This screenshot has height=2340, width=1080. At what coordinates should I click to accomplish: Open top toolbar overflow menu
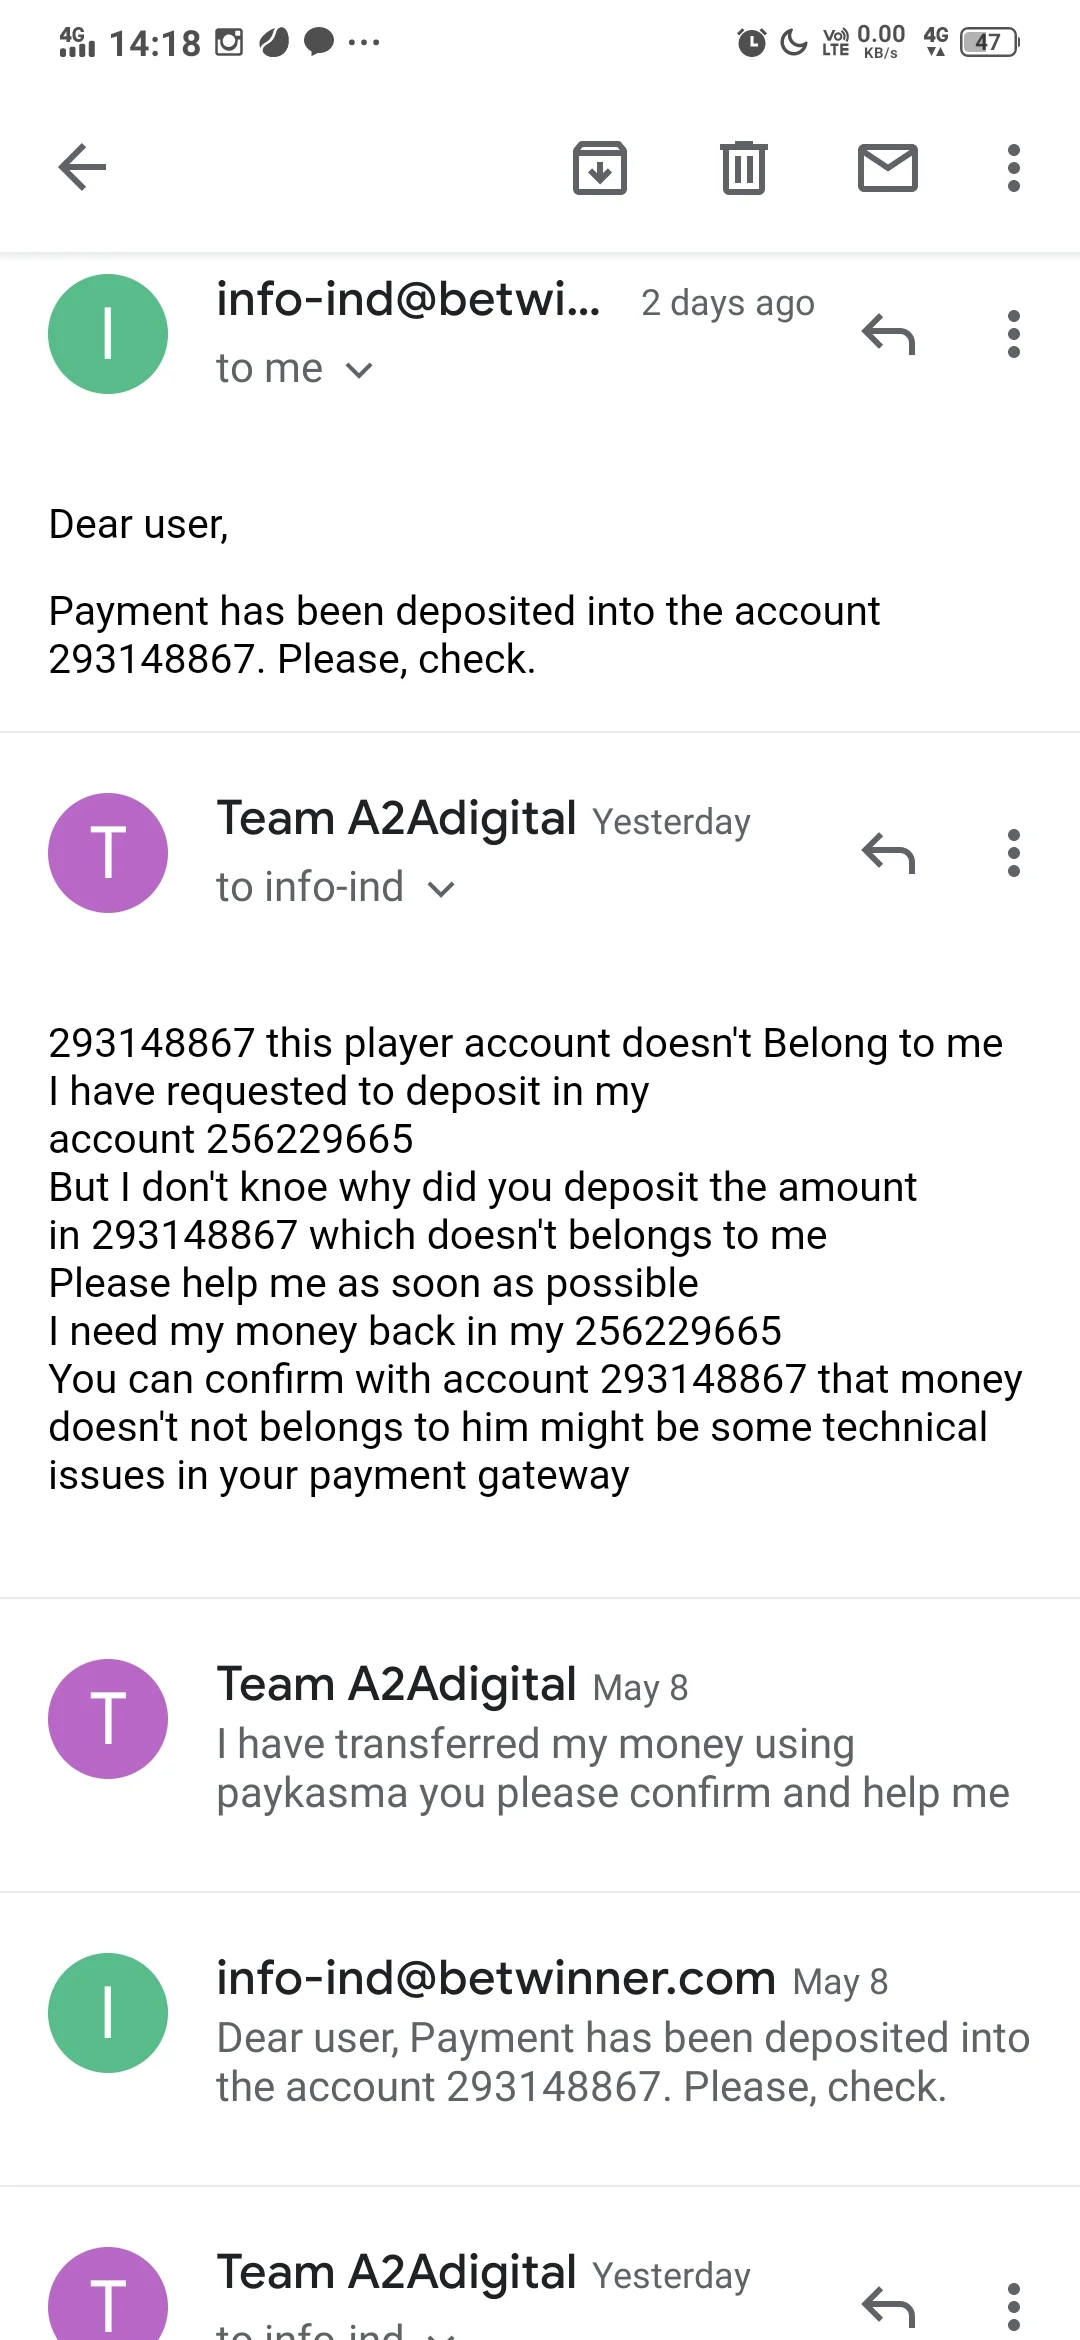tap(1013, 167)
